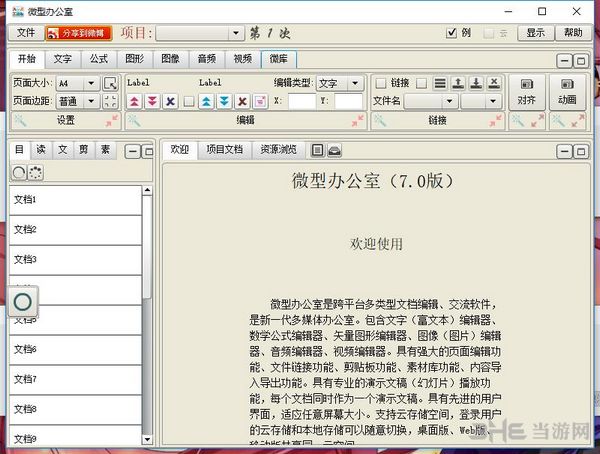This screenshot has height=454, width=600.
Task: Click the floating circle button over document list
Action: pyautogui.click(x=23, y=302)
